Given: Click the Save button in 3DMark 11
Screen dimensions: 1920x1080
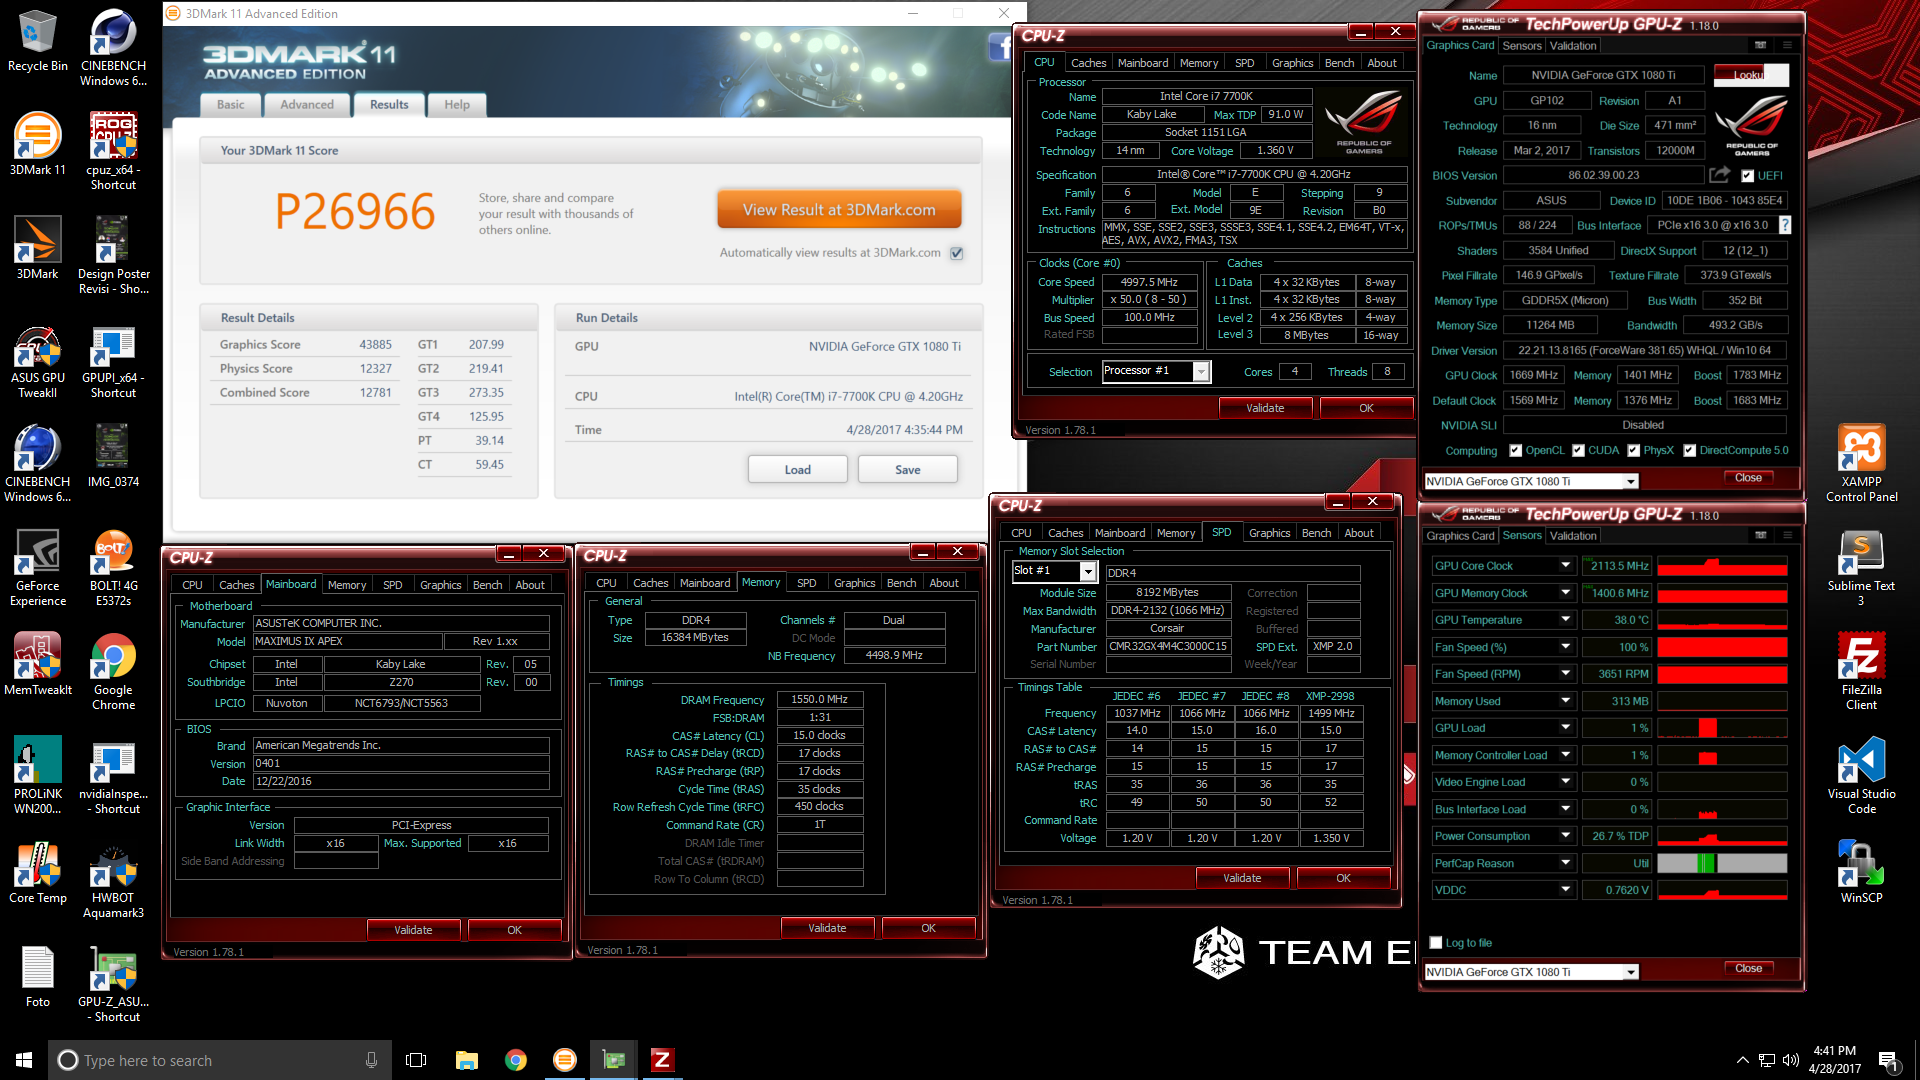Looking at the screenshot, I should (x=908, y=470).
